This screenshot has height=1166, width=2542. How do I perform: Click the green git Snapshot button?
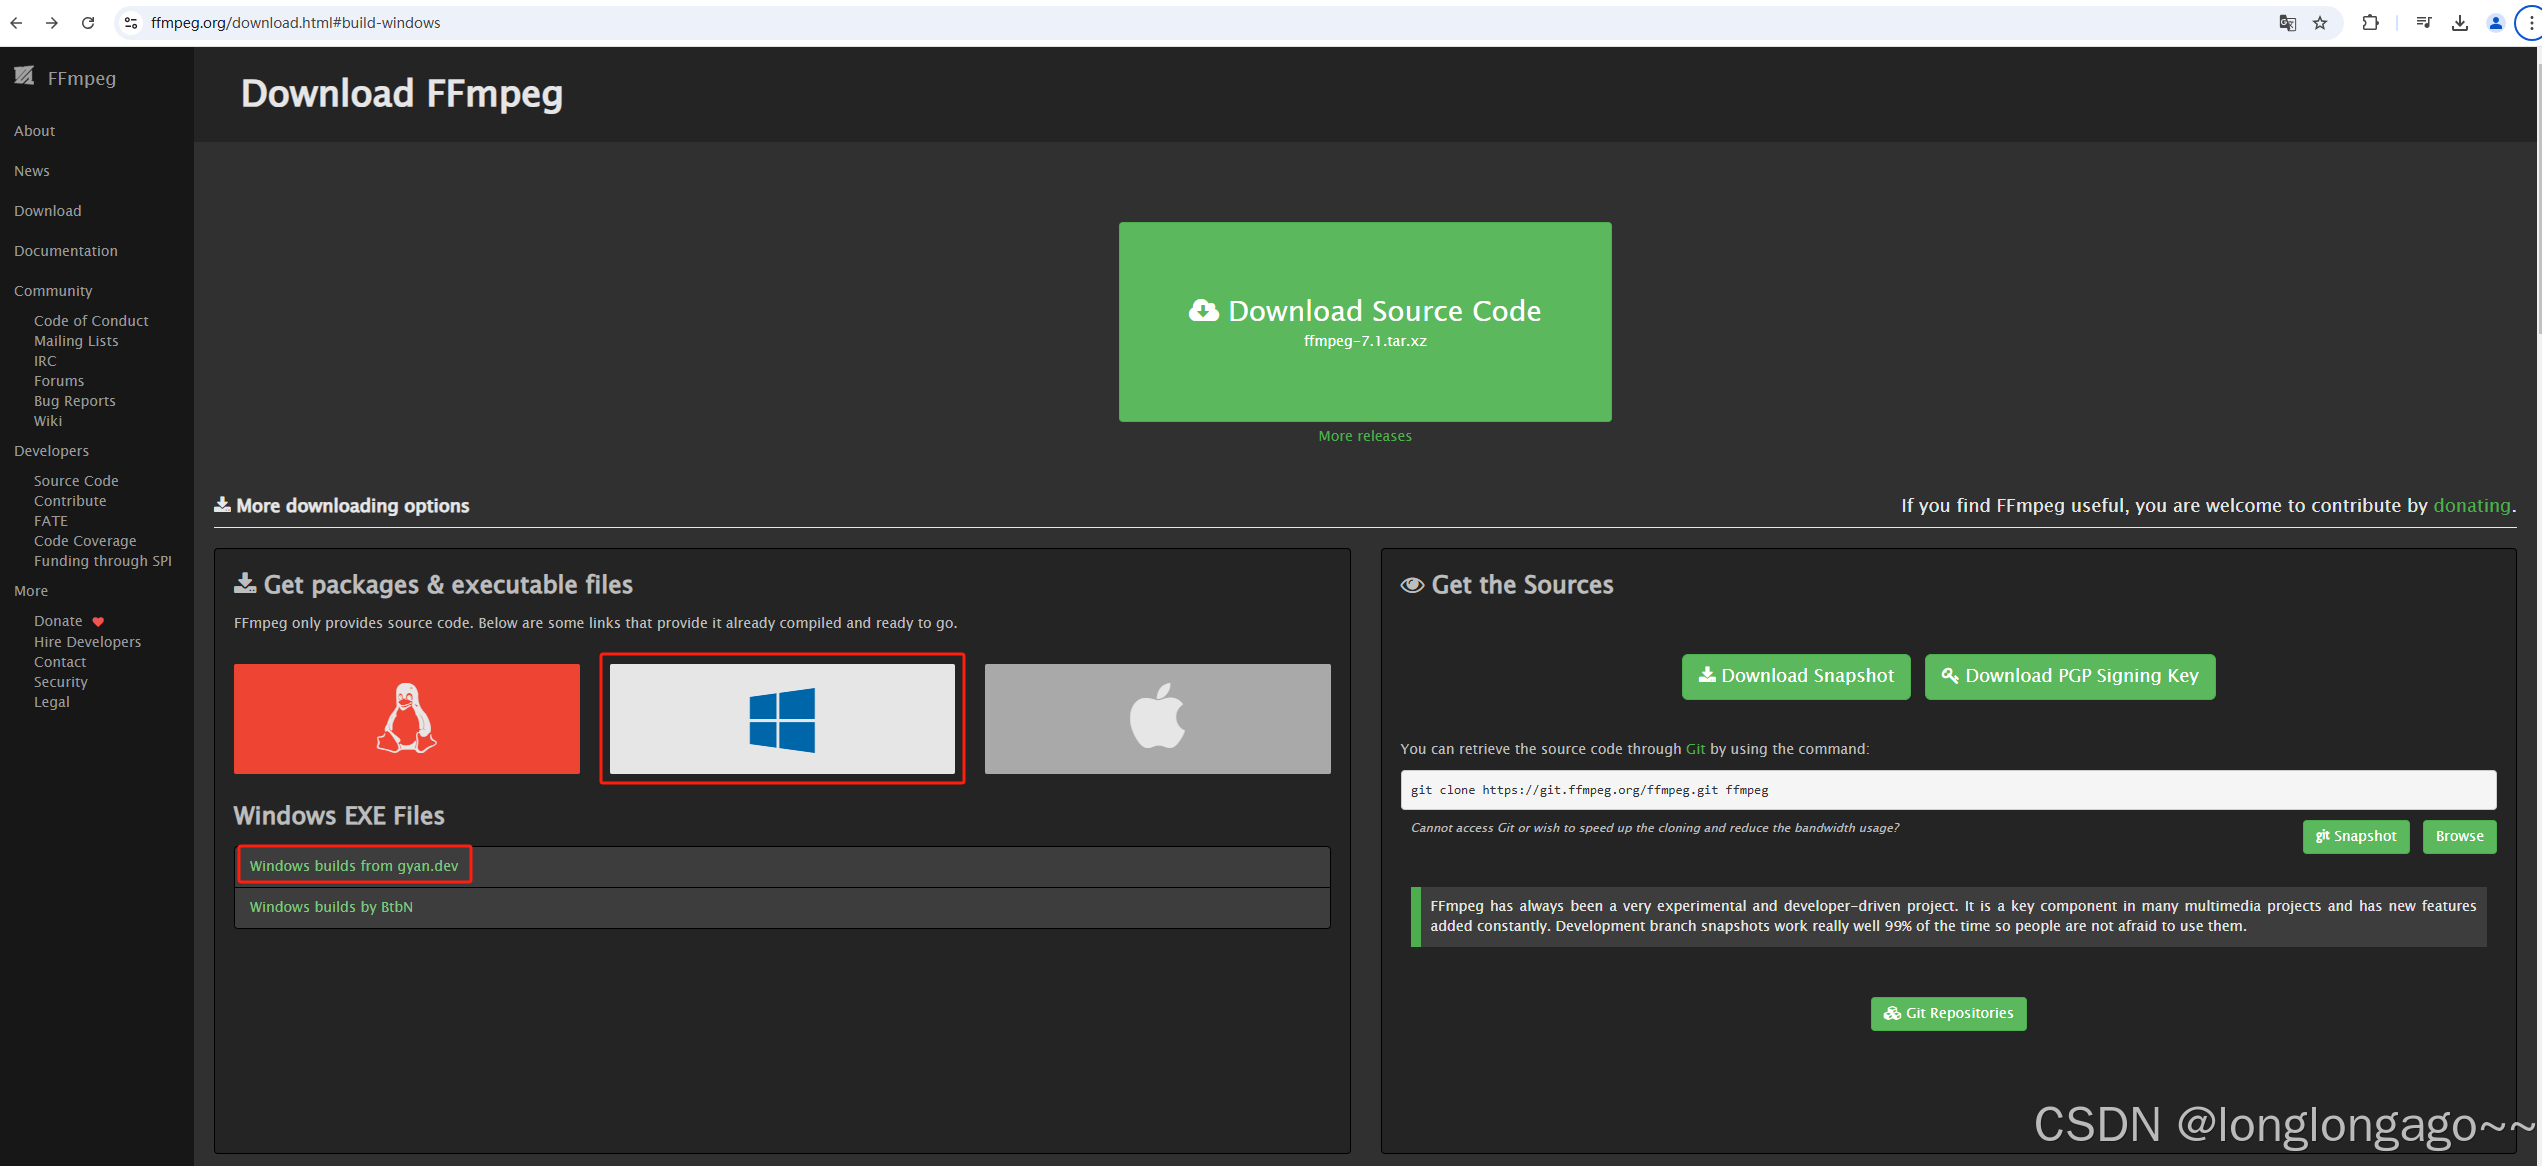click(x=2356, y=836)
